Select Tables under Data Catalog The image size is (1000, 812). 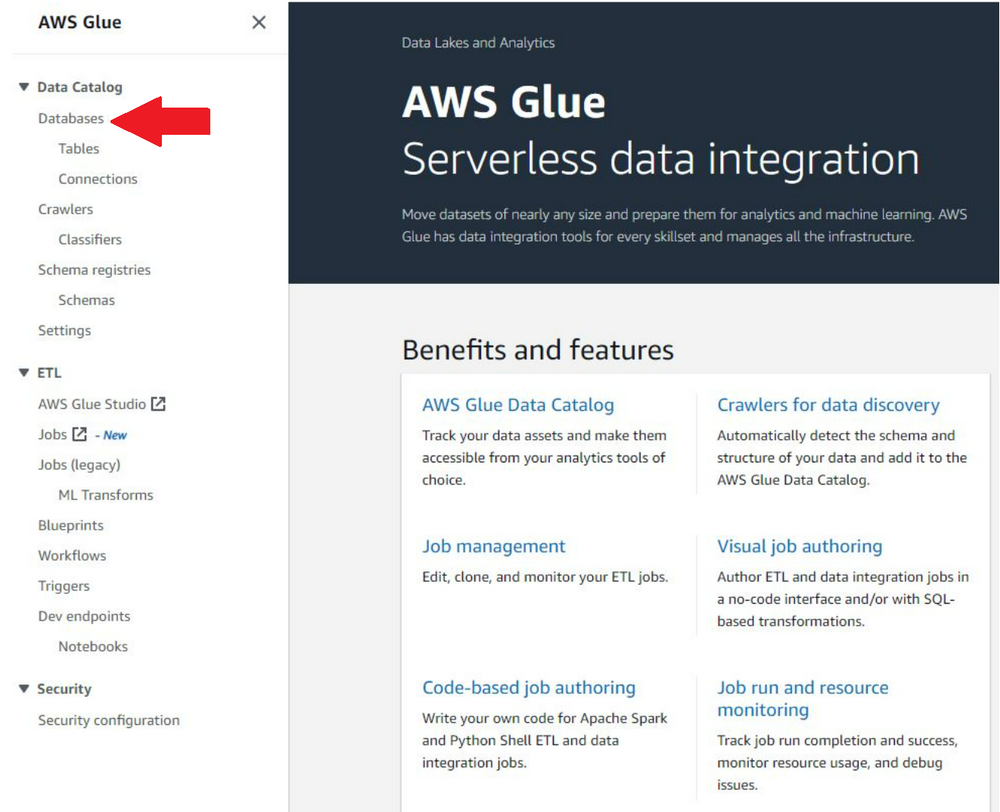(x=78, y=148)
